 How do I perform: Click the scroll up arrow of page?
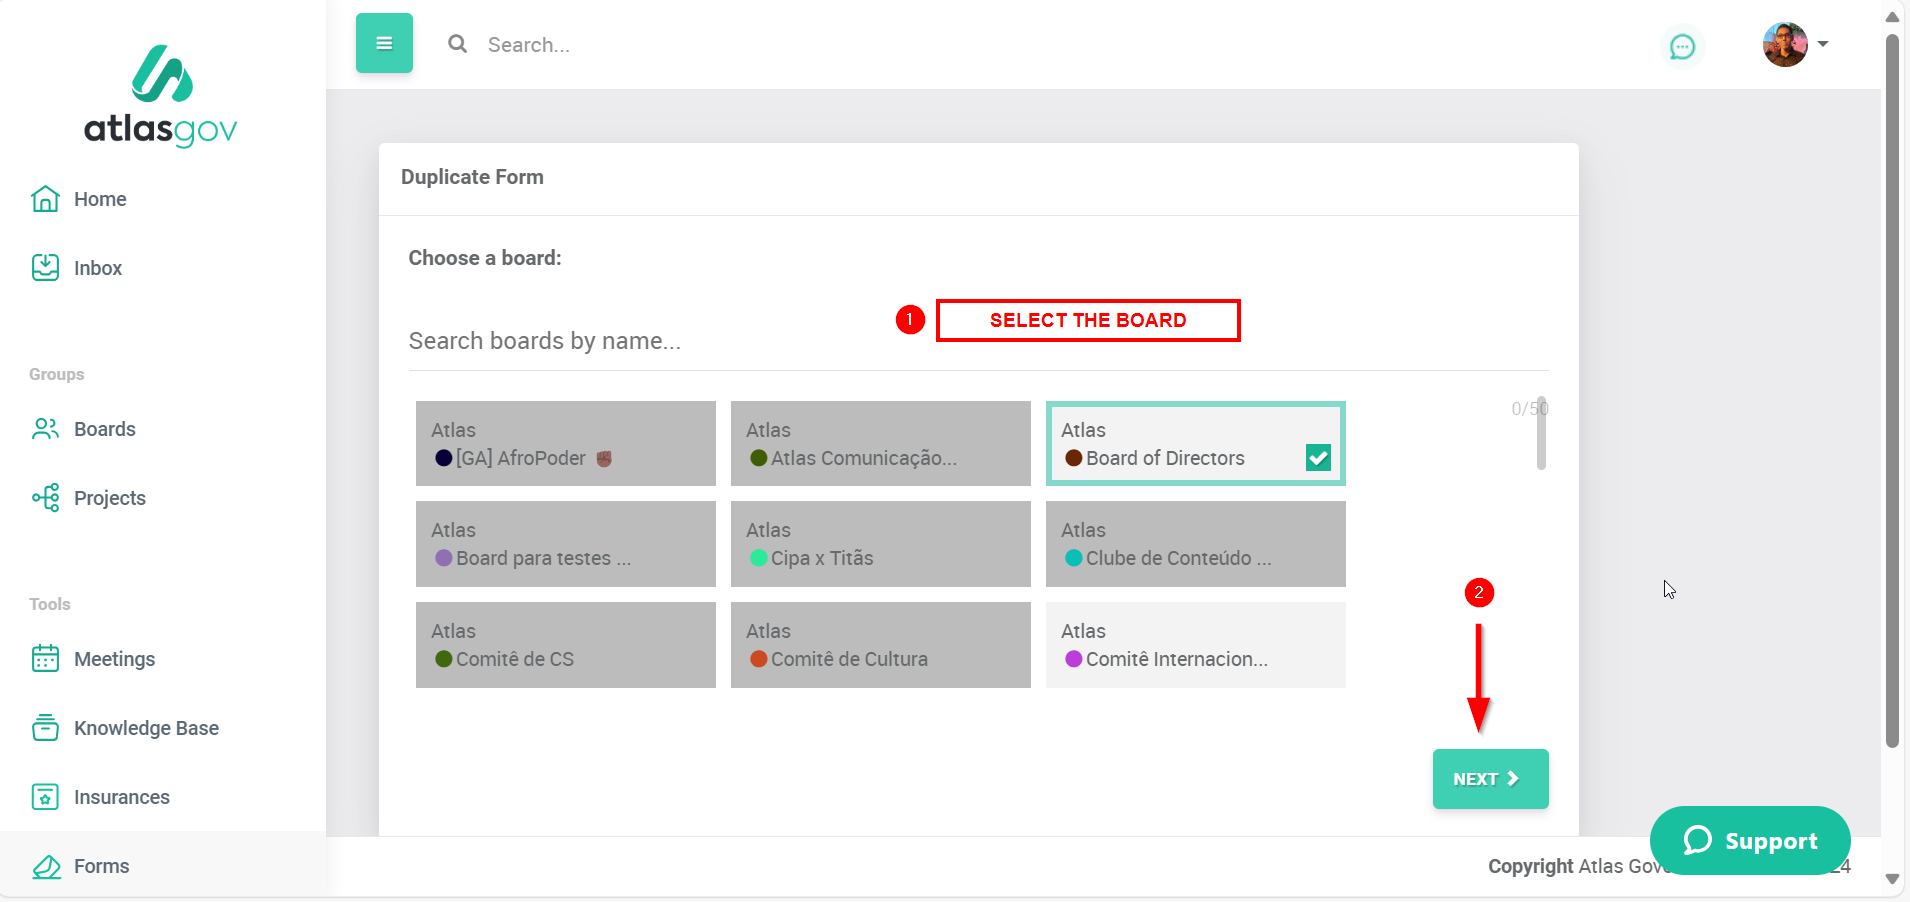[1892, 17]
